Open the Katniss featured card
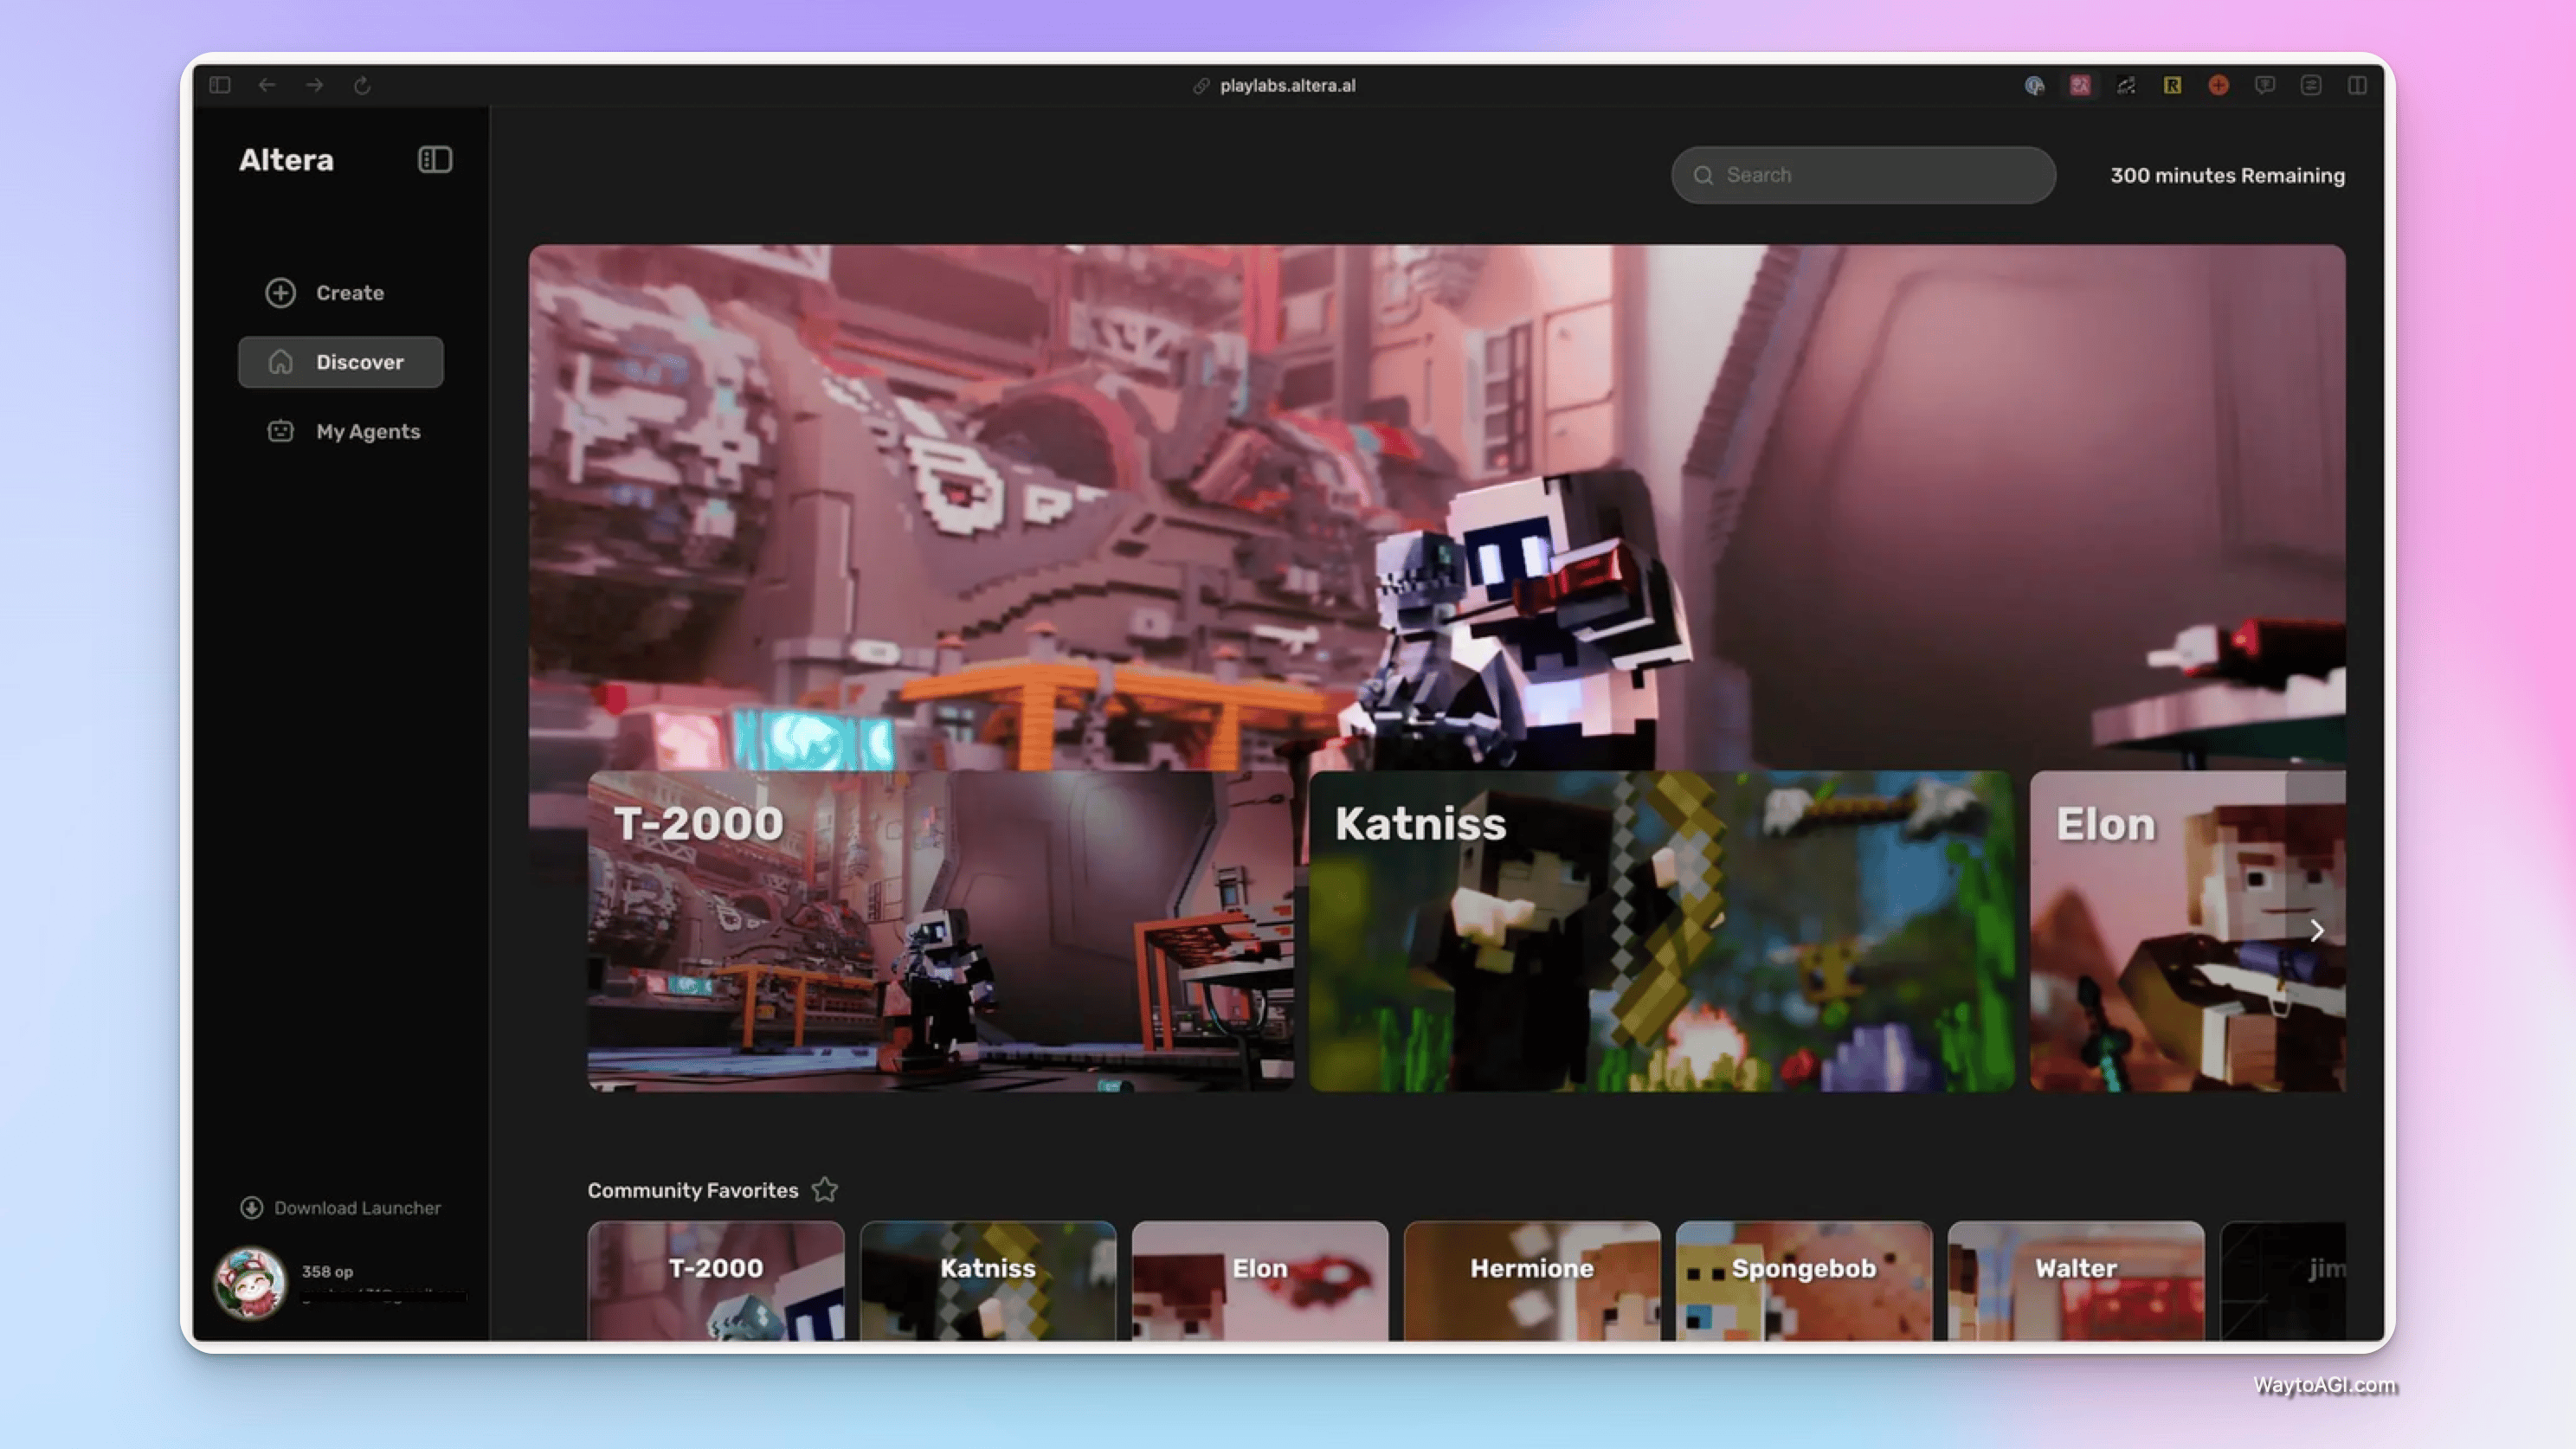Viewport: 2576px width, 1449px height. [1661, 931]
